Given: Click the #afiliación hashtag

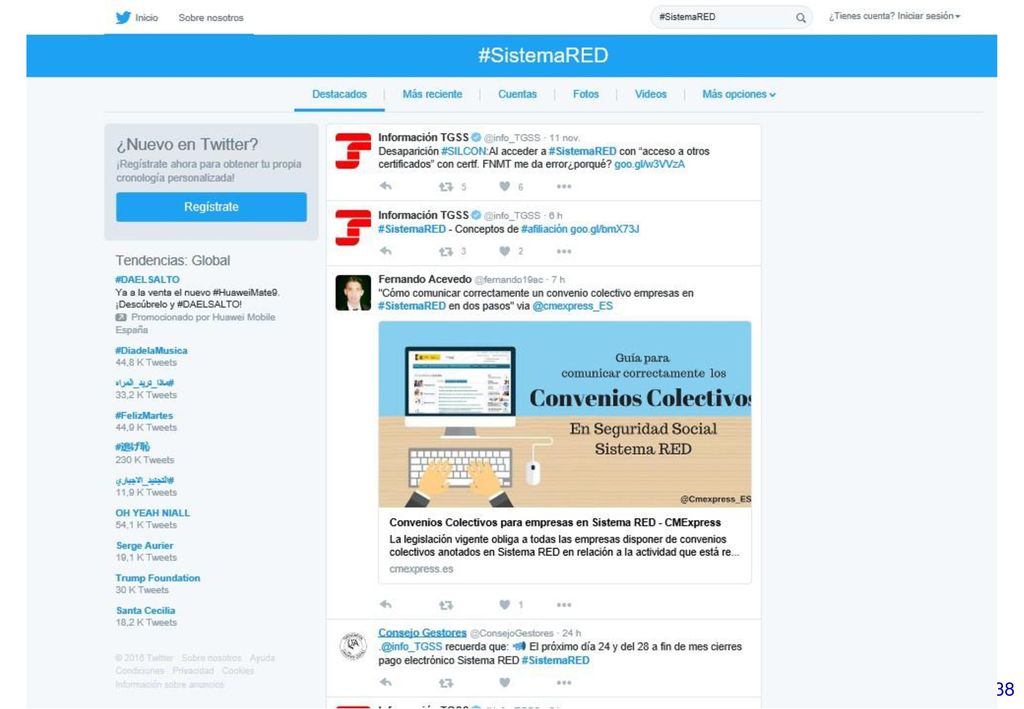Looking at the screenshot, I should (x=545, y=229).
